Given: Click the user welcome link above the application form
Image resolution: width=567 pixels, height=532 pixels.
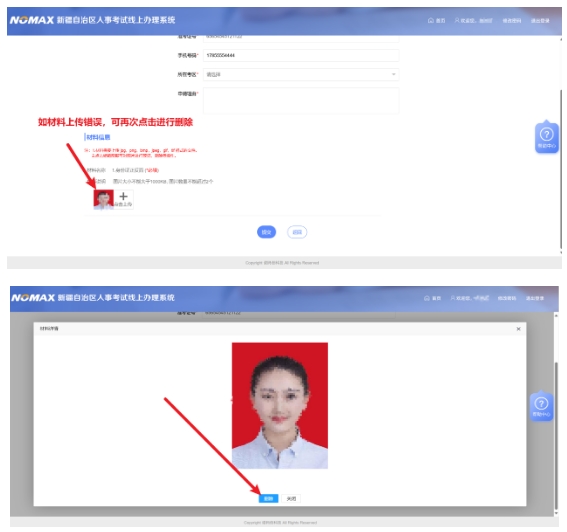Looking at the screenshot, I should point(473,21).
